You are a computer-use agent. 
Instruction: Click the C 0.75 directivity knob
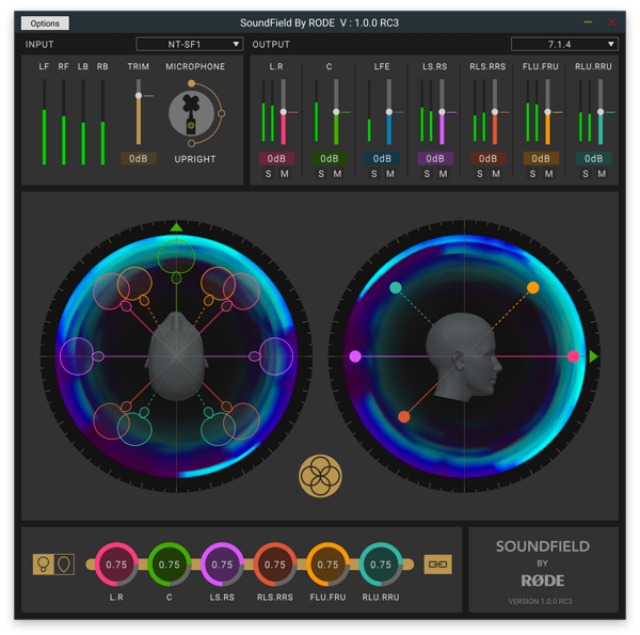click(169, 564)
